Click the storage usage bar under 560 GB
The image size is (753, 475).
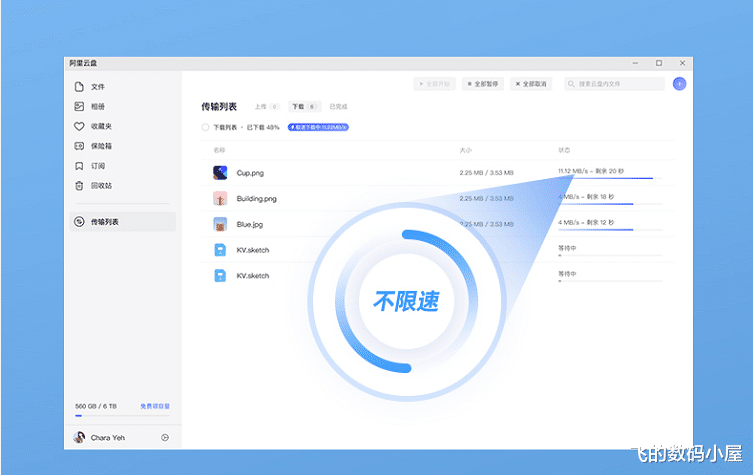[x=122, y=416]
